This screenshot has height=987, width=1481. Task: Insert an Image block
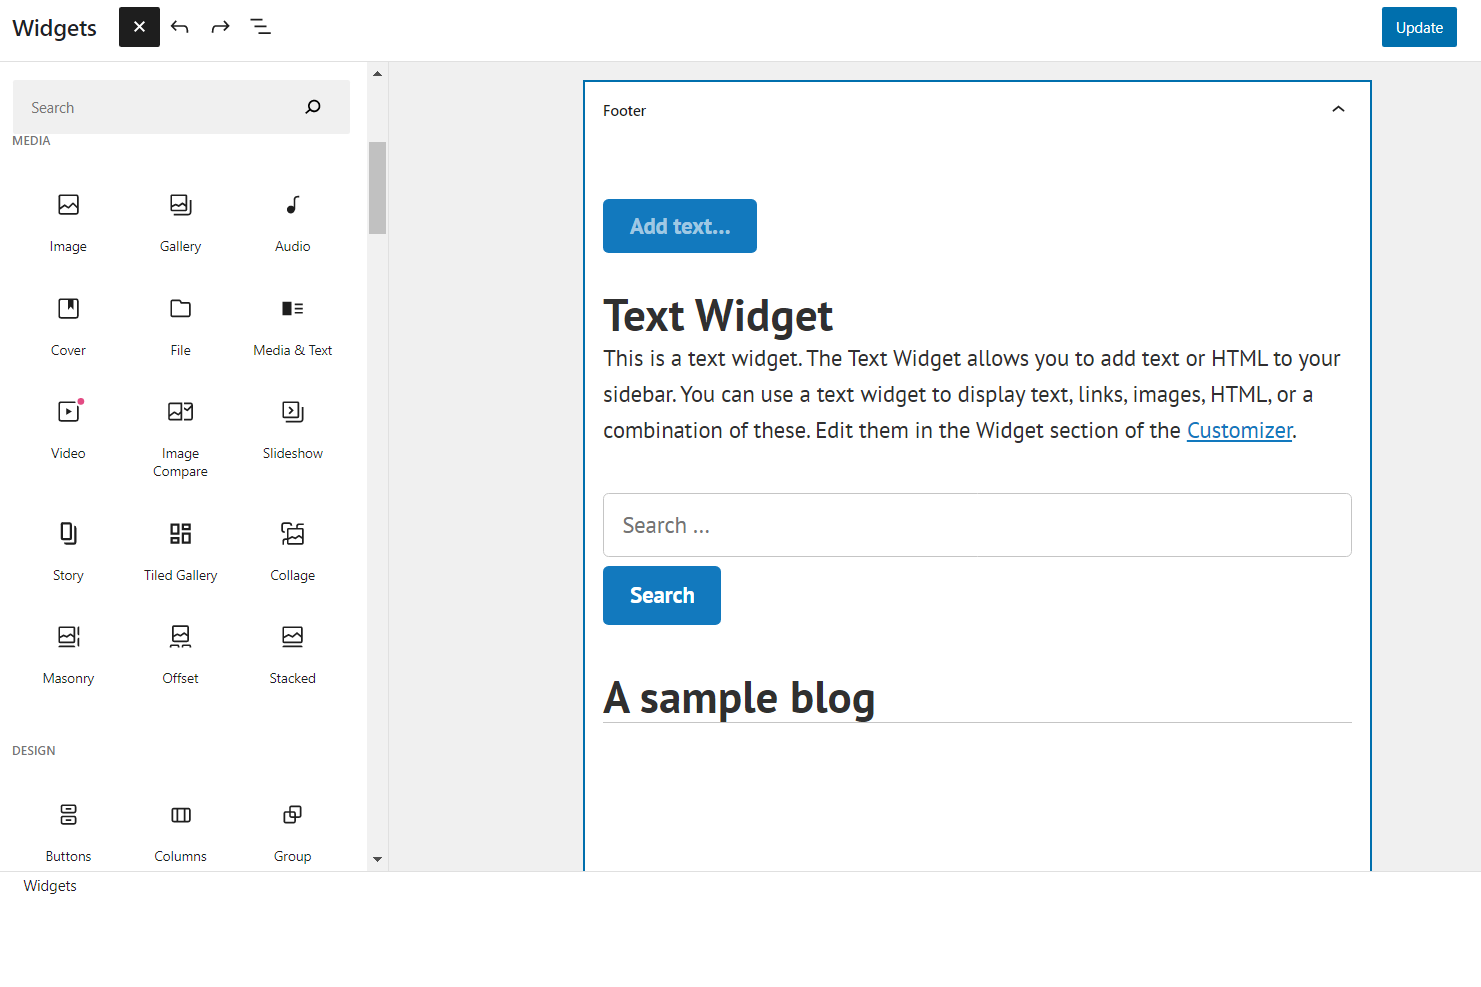pos(68,223)
